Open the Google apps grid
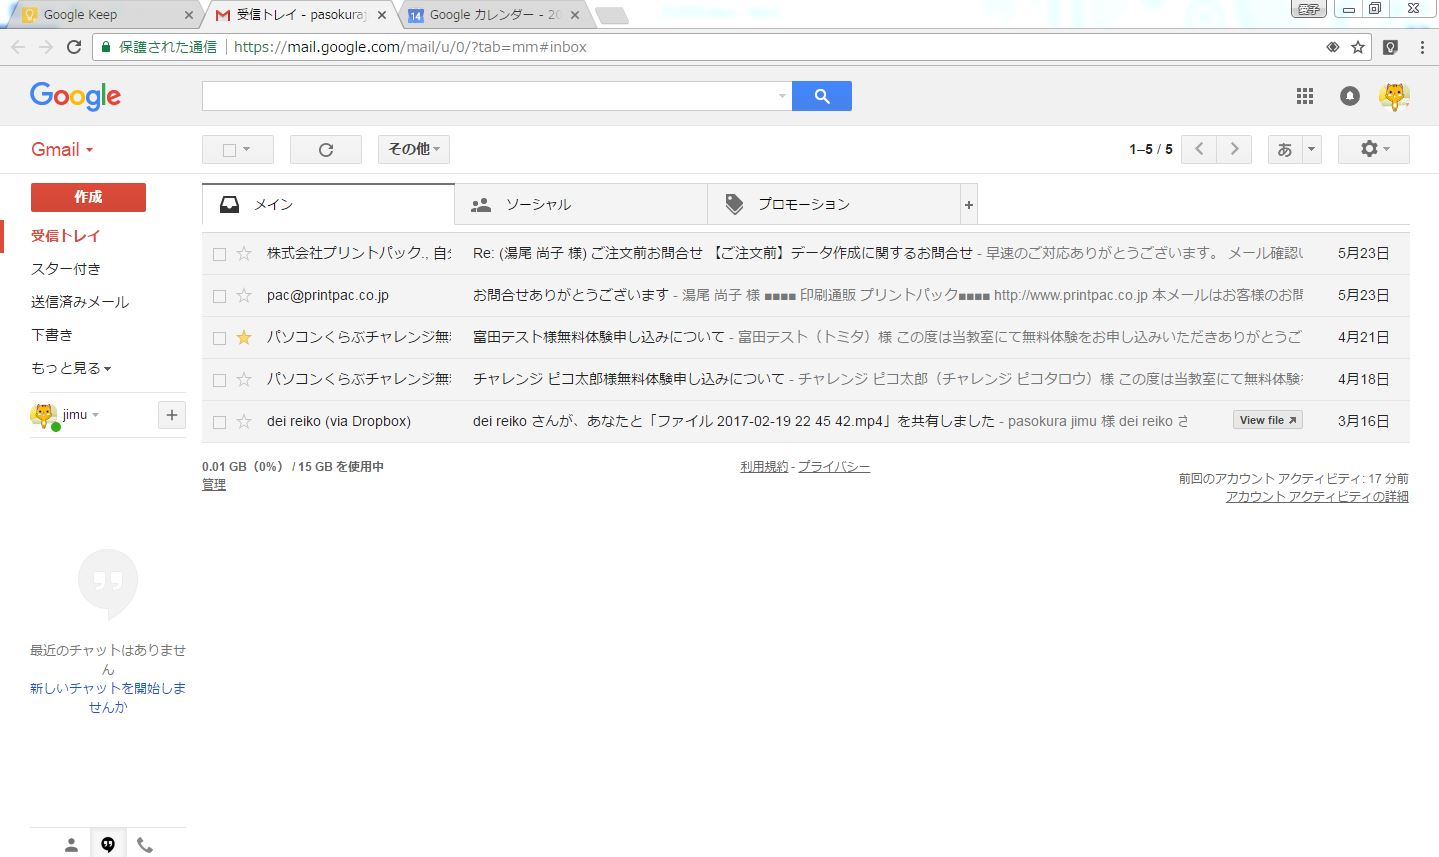This screenshot has height=857, width=1439. click(1305, 96)
